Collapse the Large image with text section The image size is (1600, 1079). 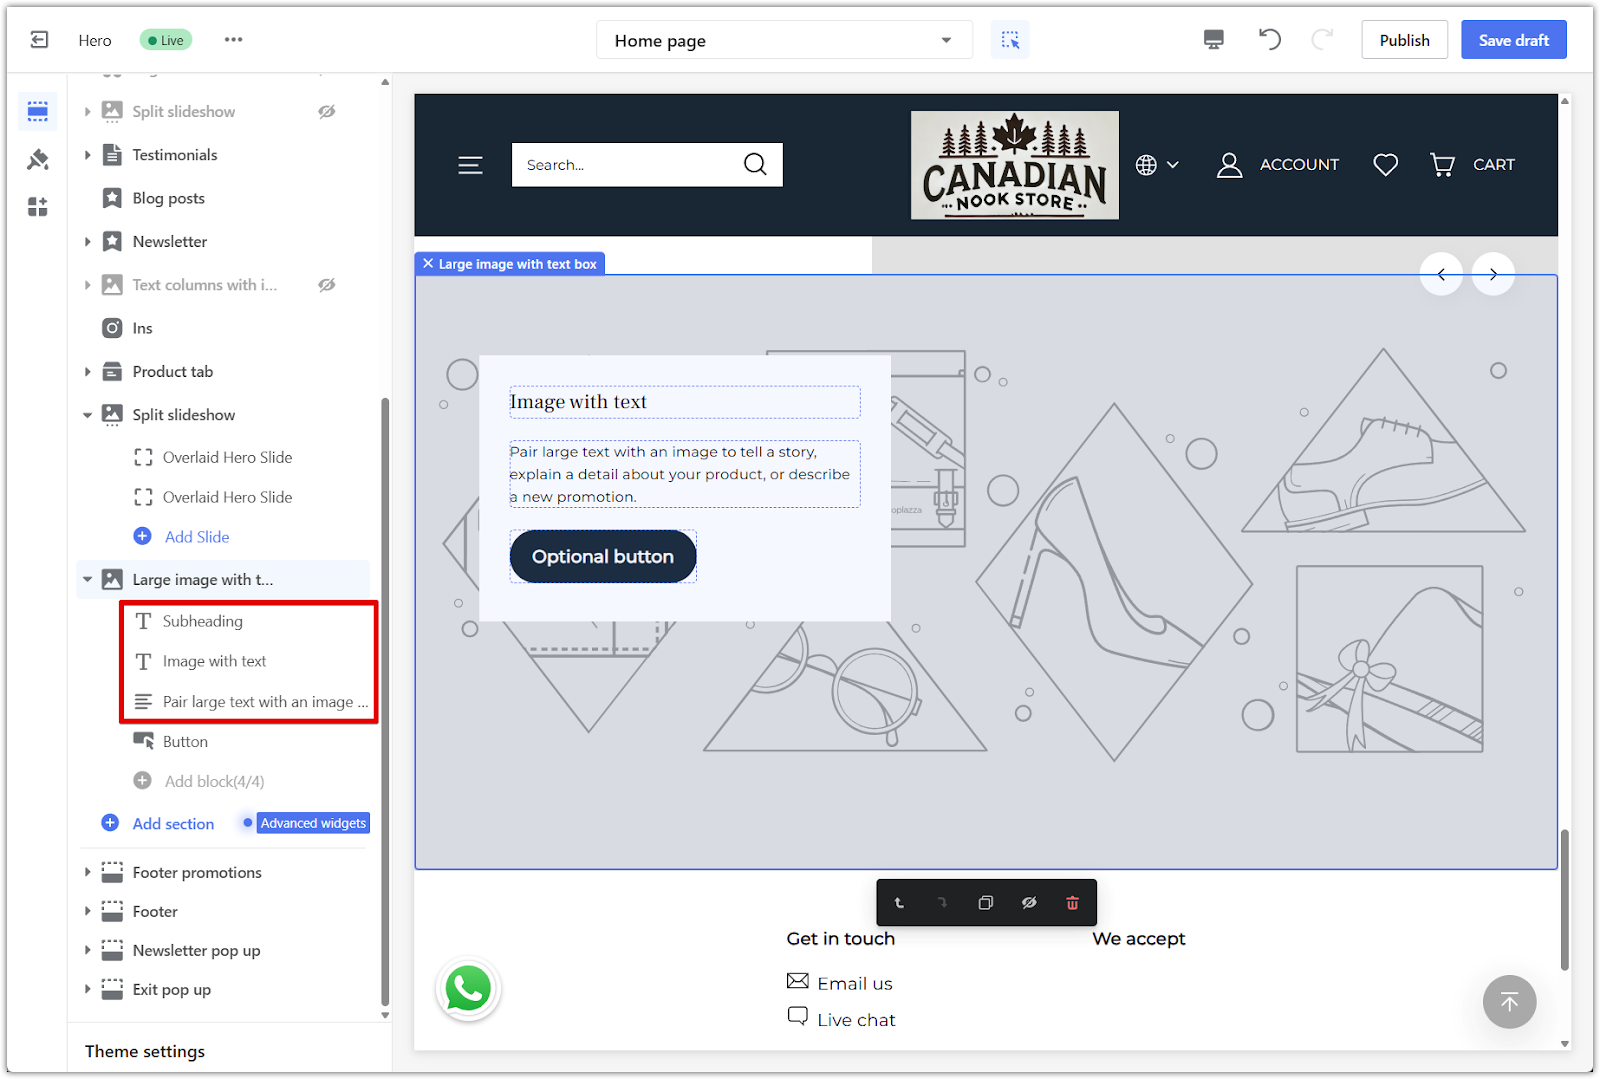(x=88, y=580)
